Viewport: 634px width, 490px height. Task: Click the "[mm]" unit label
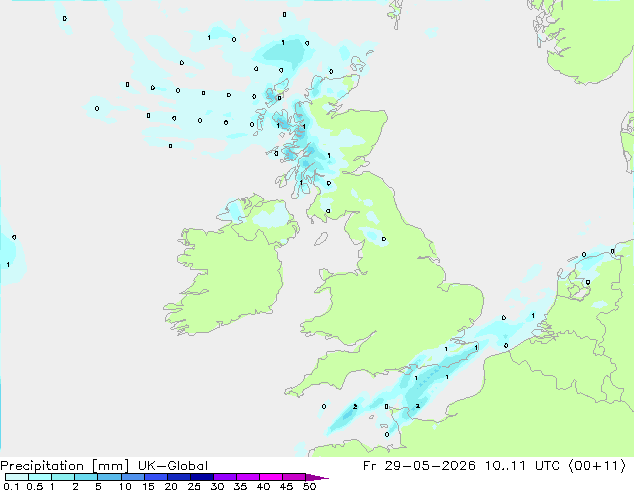(x=110, y=466)
